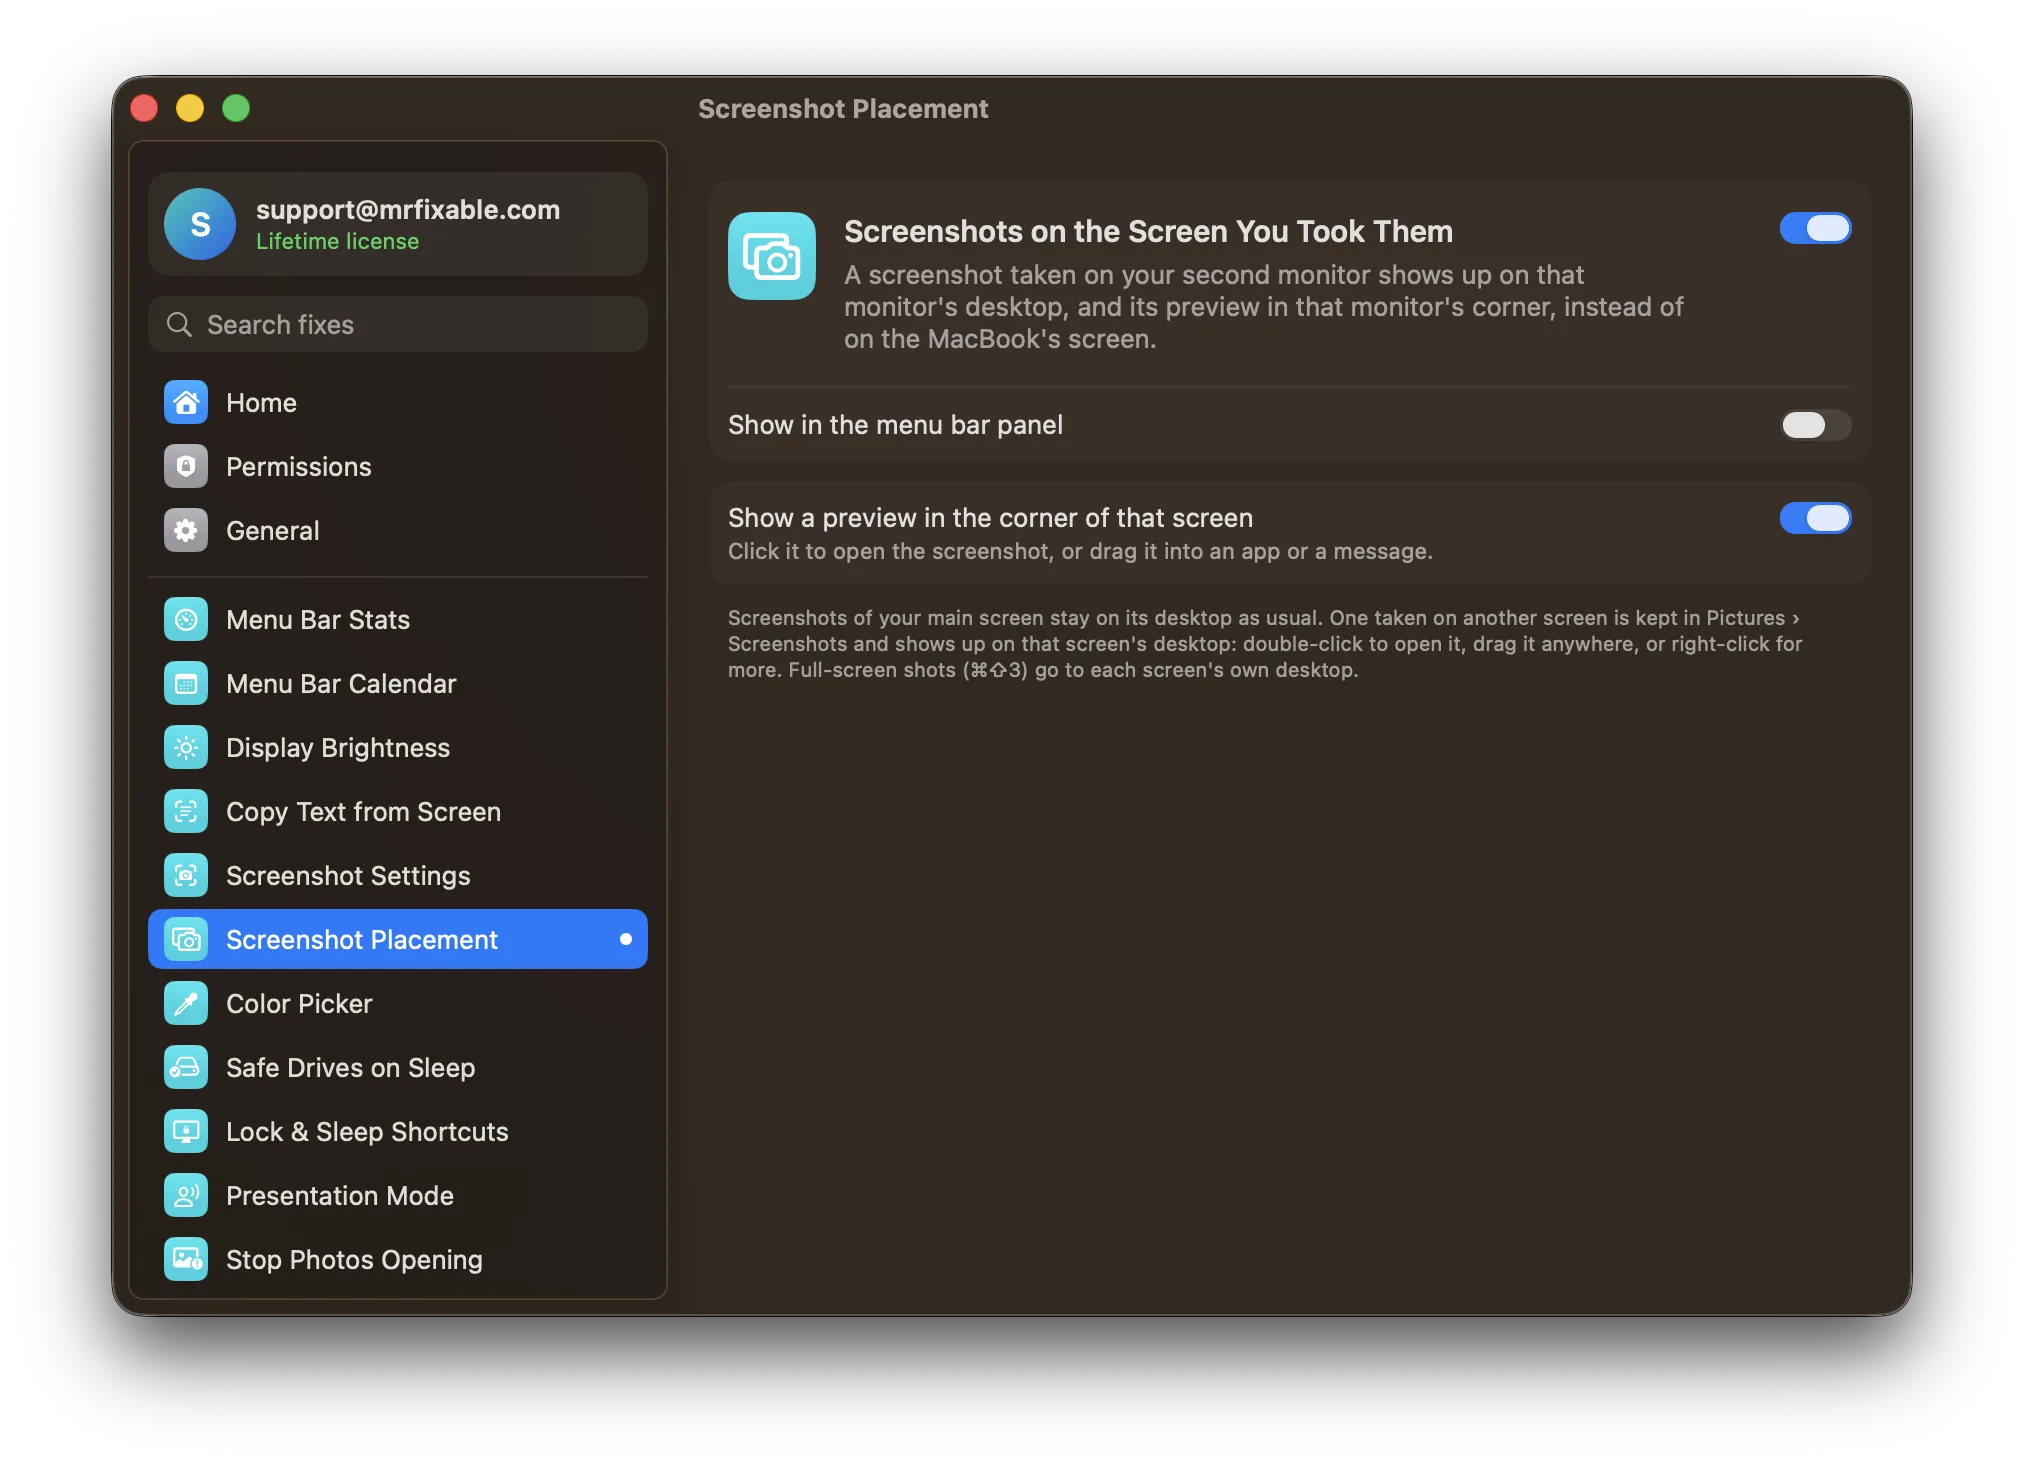Select Color Picker label
Screen dimensions: 2024x1464
[x=299, y=1004]
